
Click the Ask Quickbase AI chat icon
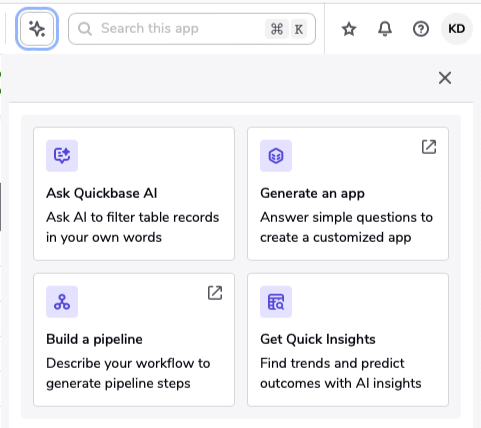click(x=62, y=156)
